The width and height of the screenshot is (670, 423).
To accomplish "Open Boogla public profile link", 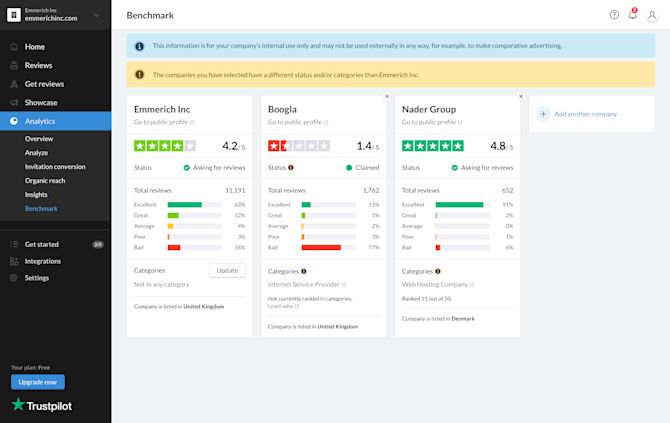I will (x=298, y=122).
